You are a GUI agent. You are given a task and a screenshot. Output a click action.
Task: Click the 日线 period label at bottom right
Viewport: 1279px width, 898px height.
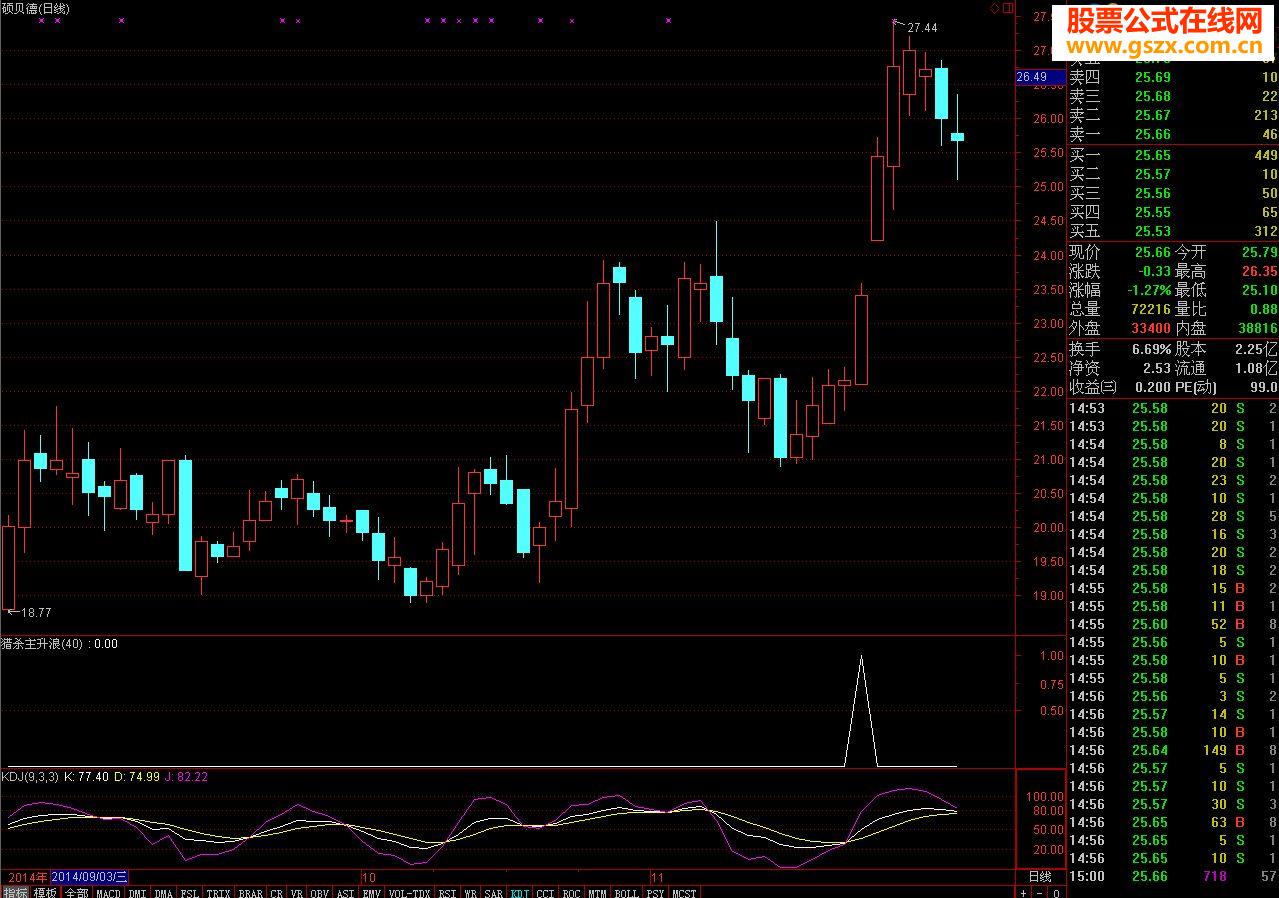[x=1040, y=877]
